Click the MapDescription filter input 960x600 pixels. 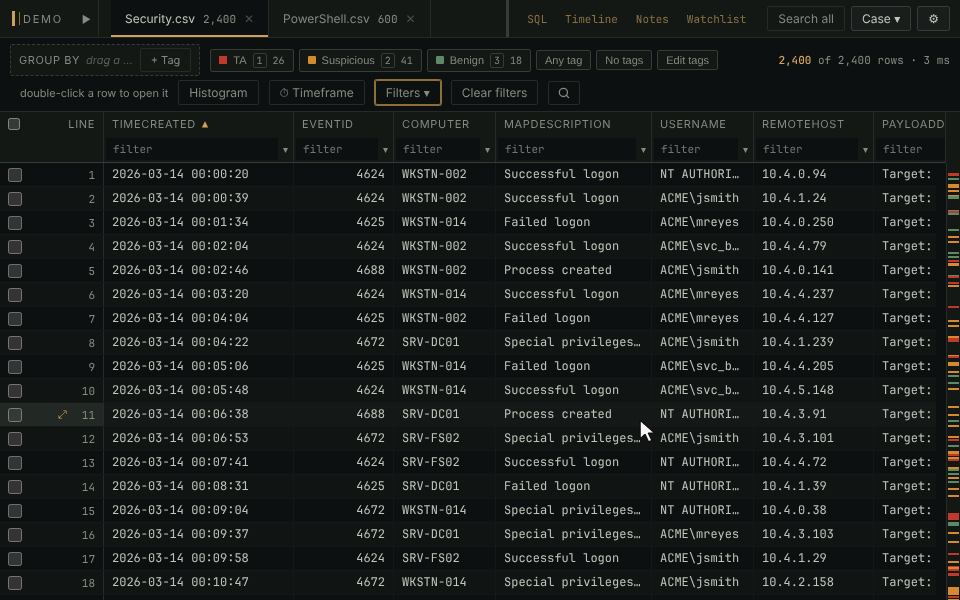pos(567,150)
